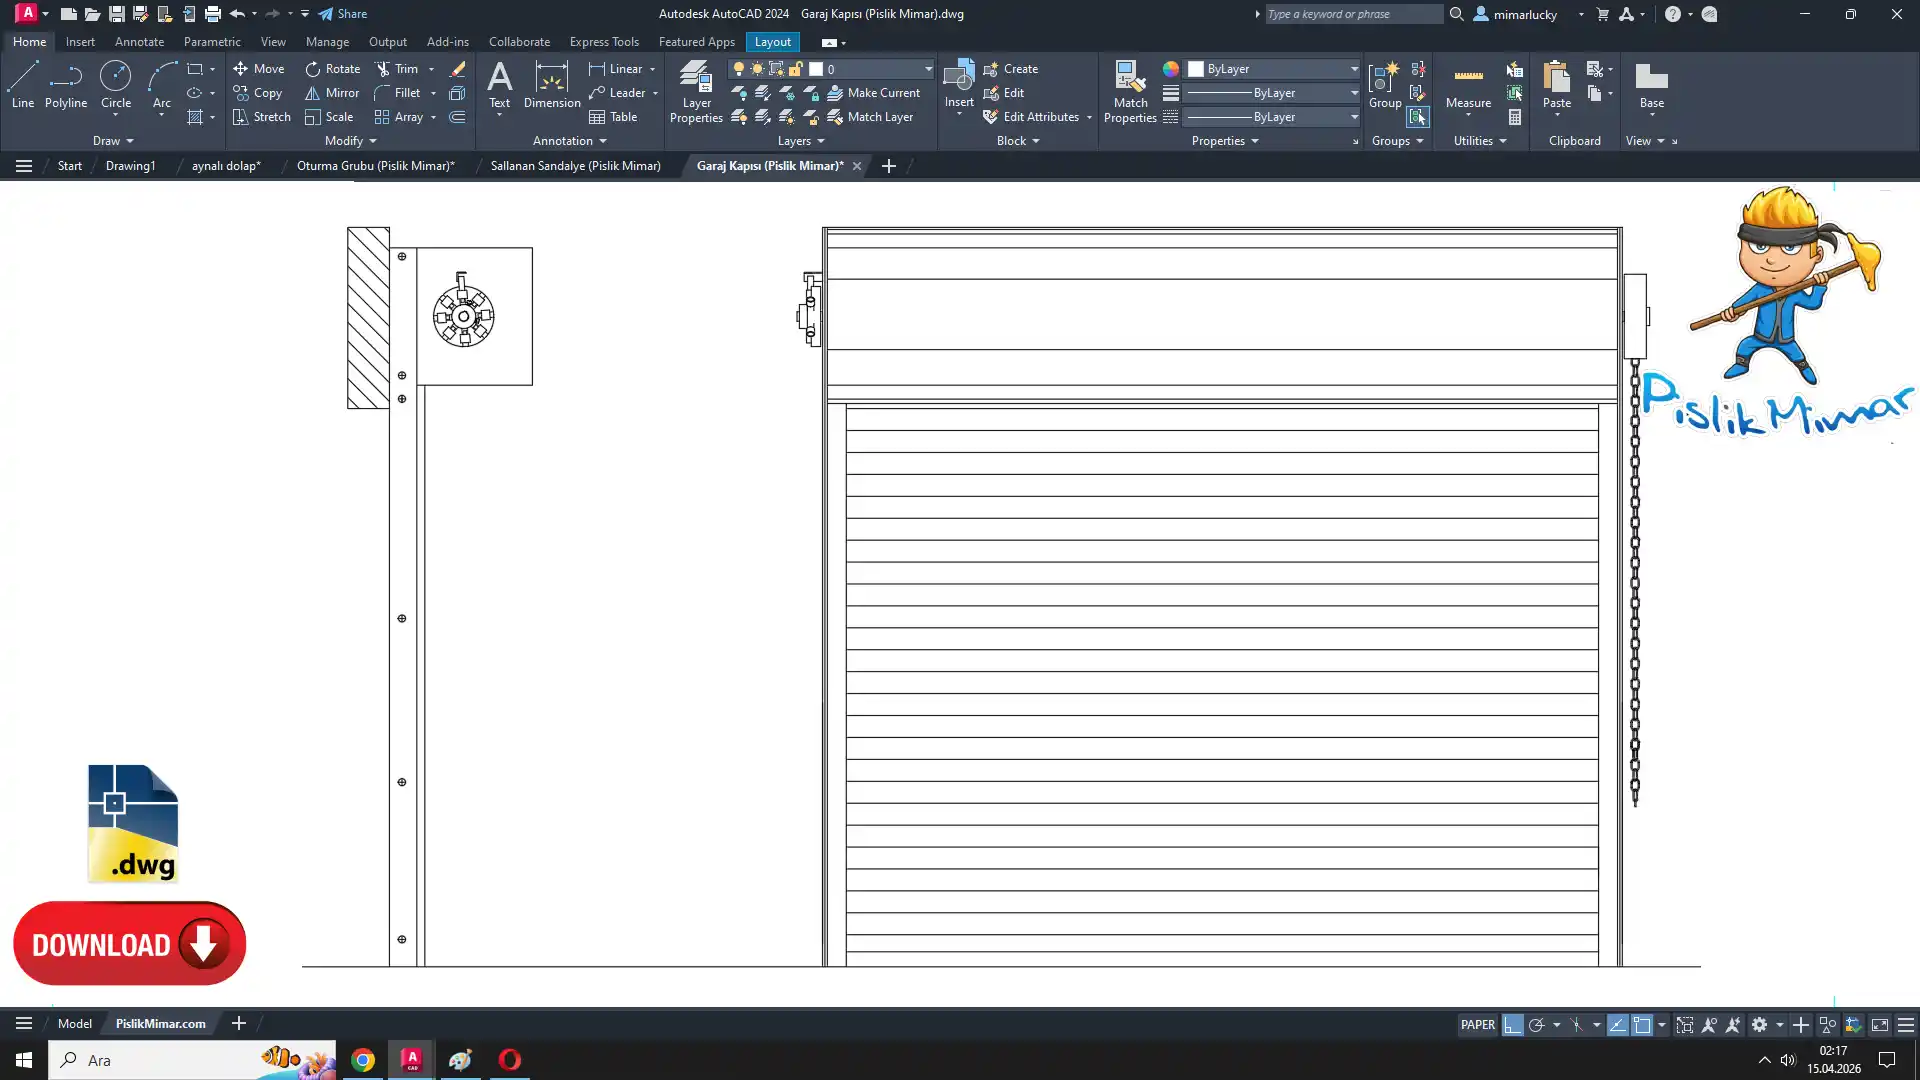Image resolution: width=1920 pixels, height=1080 pixels.
Task: Click the Mirror modify tool
Action: [332, 93]
